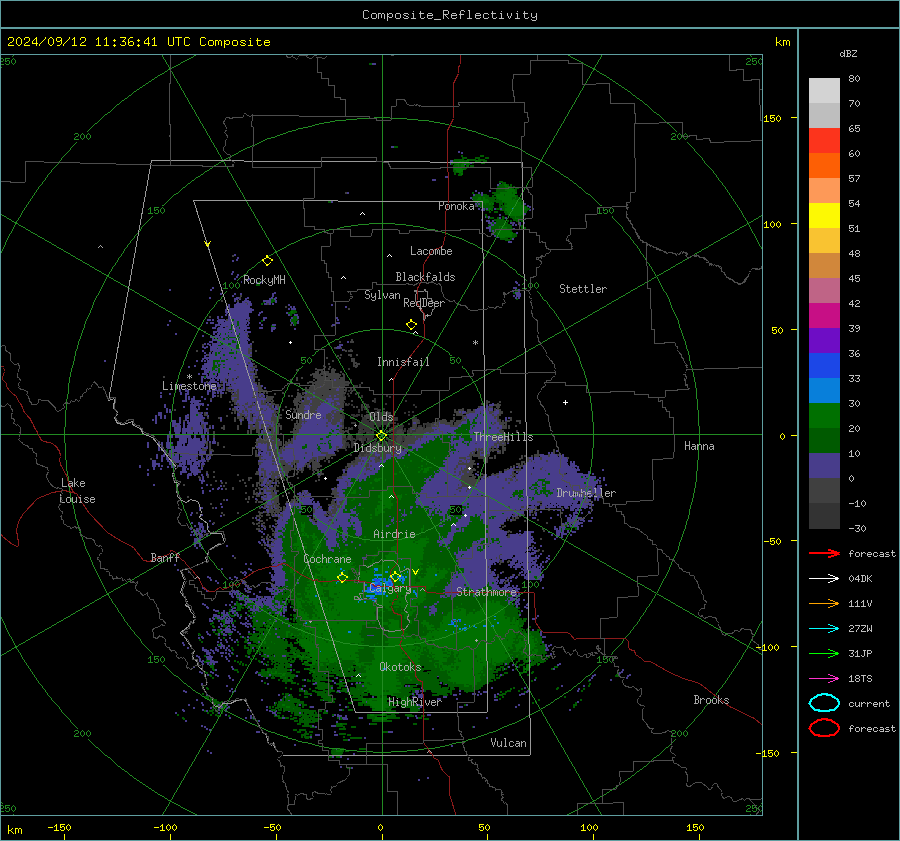900x841 pixels.
Task: Select the Sylvan label
Action: [382, 295]
